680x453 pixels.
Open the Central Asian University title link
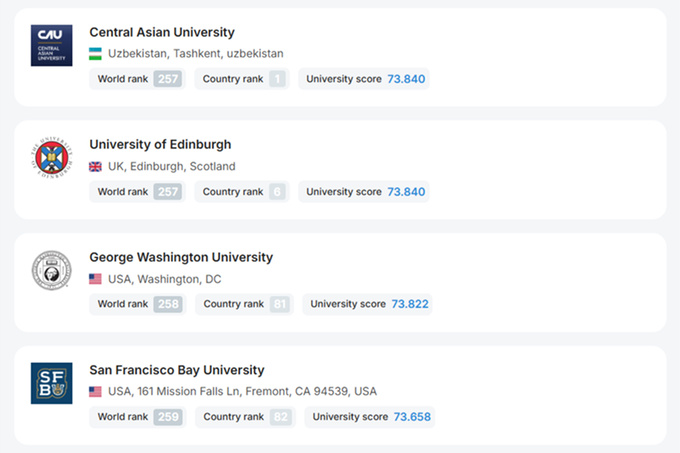pos(162,32)
